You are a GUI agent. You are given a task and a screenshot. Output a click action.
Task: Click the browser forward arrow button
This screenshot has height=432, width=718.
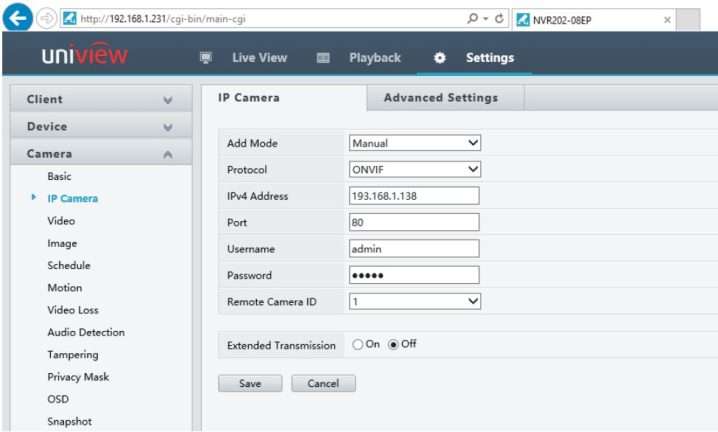[45, 19]
